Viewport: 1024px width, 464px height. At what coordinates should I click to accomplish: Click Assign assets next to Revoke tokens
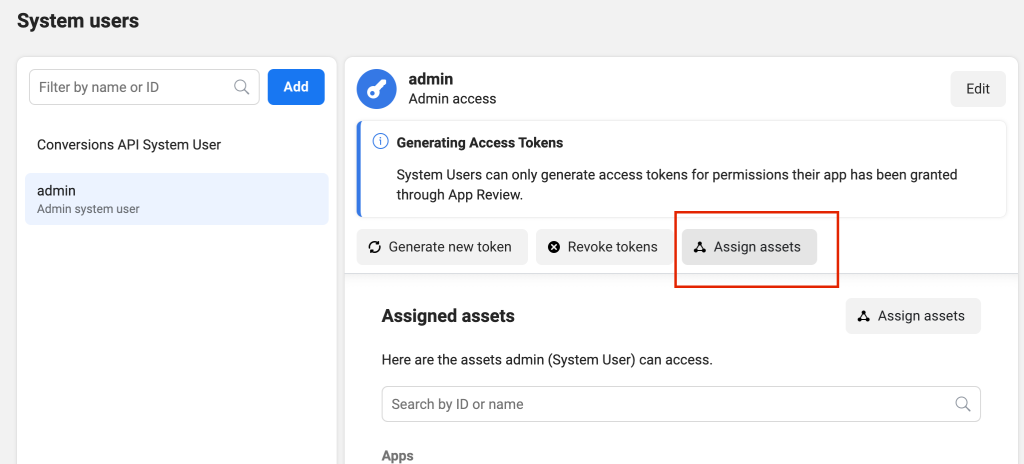(x=749, y=247)
